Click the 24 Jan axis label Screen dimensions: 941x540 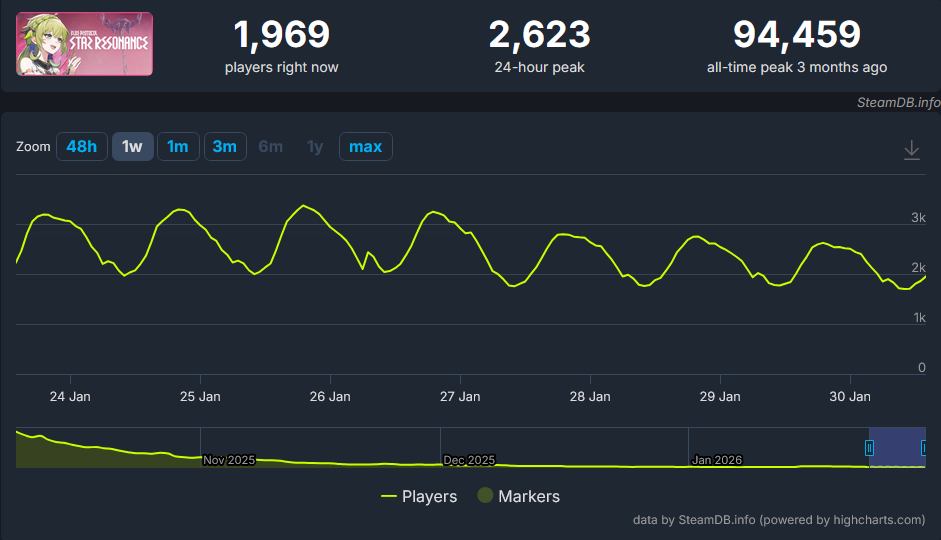point(70,397)
